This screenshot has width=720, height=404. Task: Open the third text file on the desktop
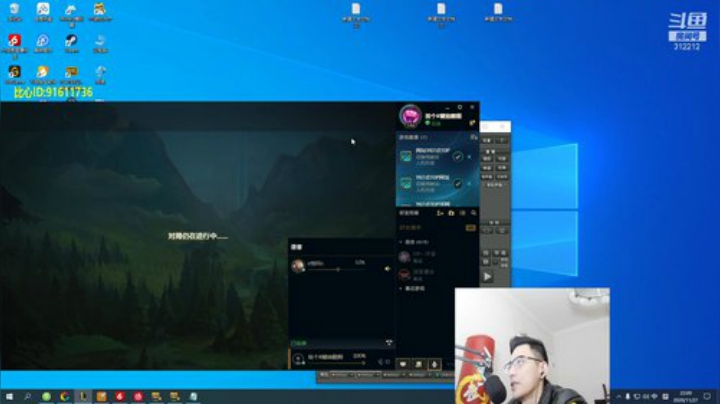[x=498, y=13]
